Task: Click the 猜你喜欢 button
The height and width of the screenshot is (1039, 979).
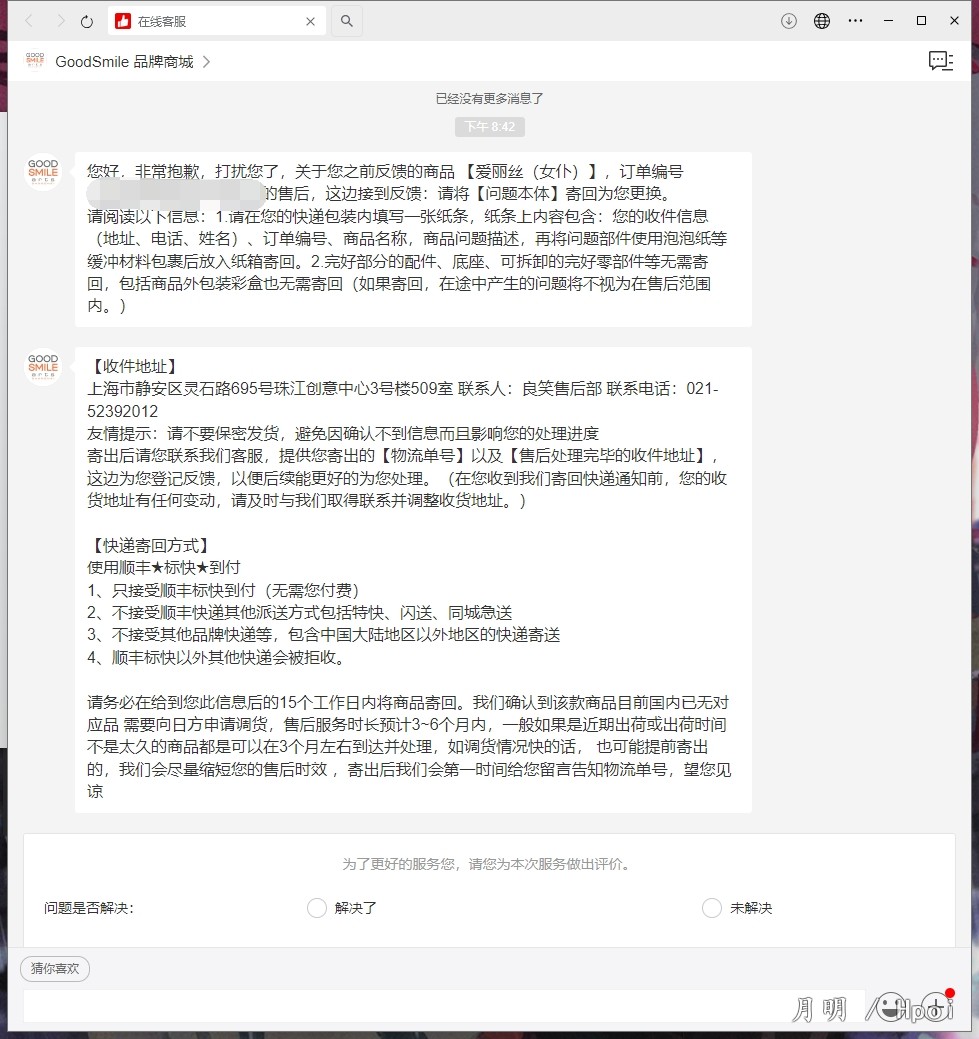Action: pyautogui.click(x=55, y=968)
